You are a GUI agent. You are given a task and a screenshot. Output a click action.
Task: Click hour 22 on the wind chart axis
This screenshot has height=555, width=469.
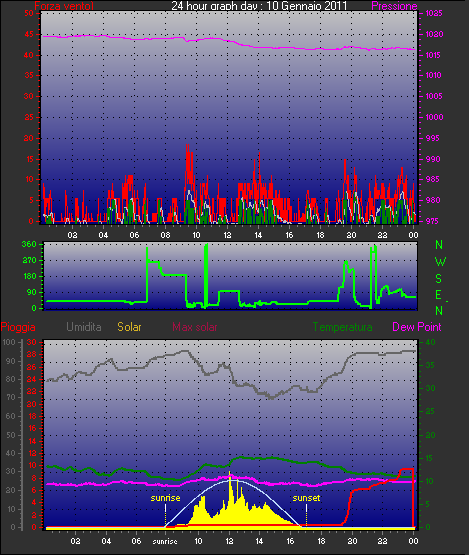point(382,235)
